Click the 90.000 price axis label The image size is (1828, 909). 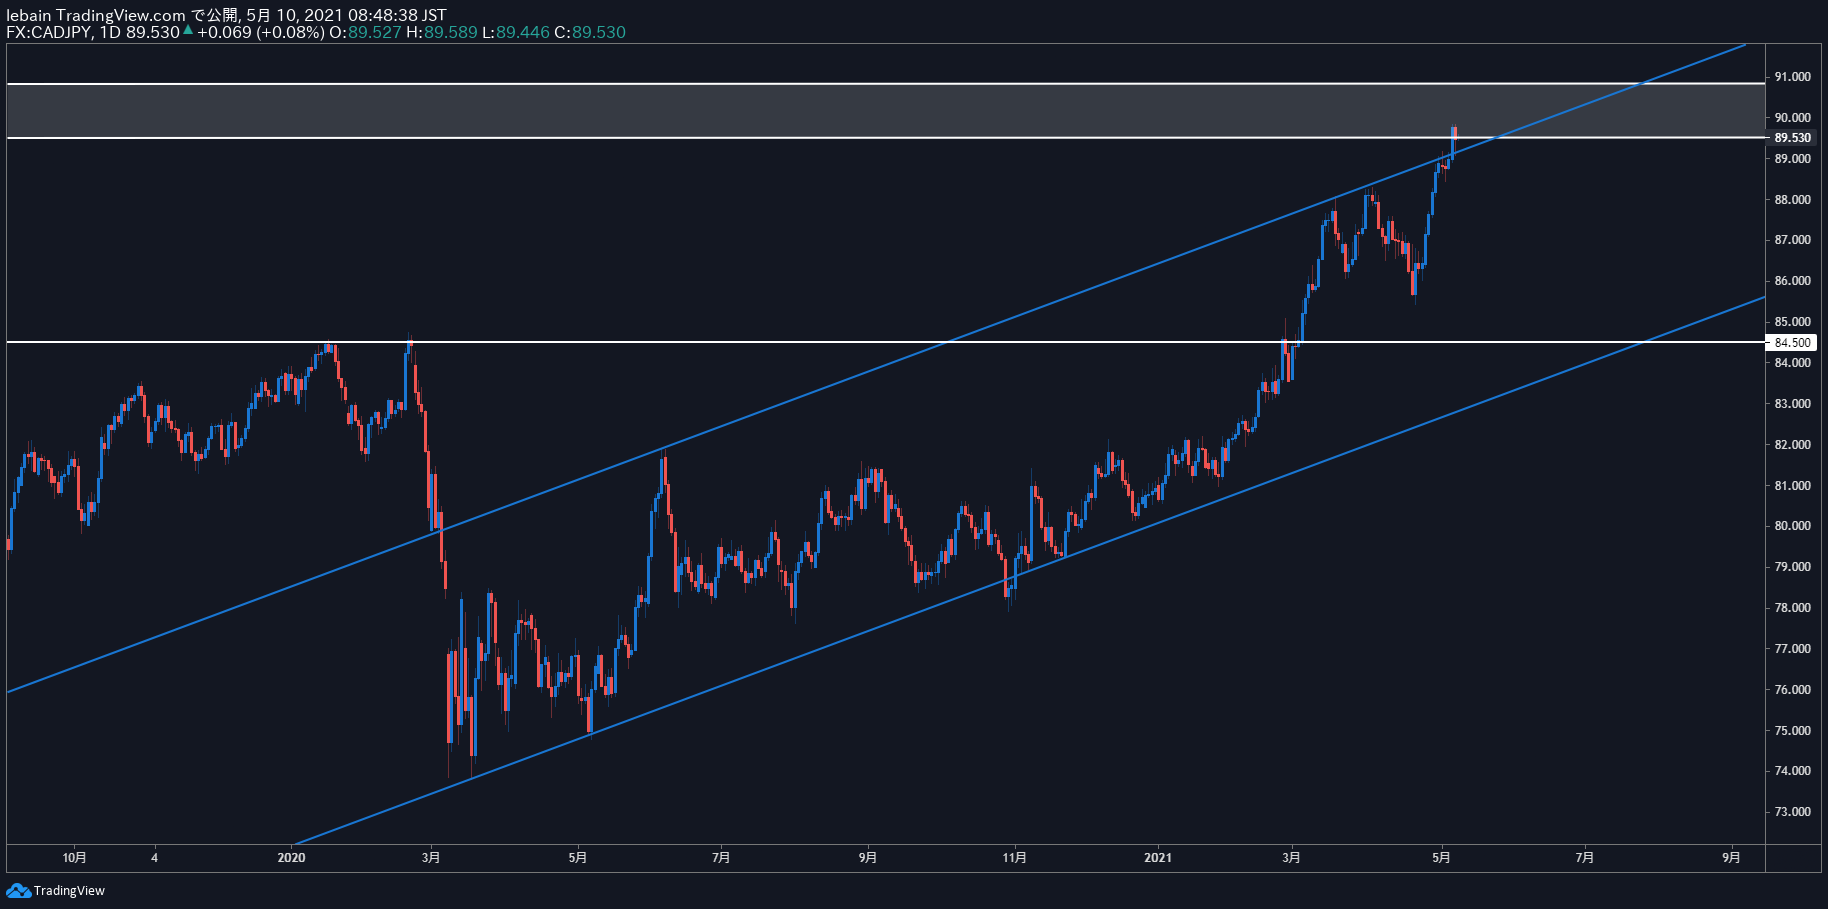1792,118
